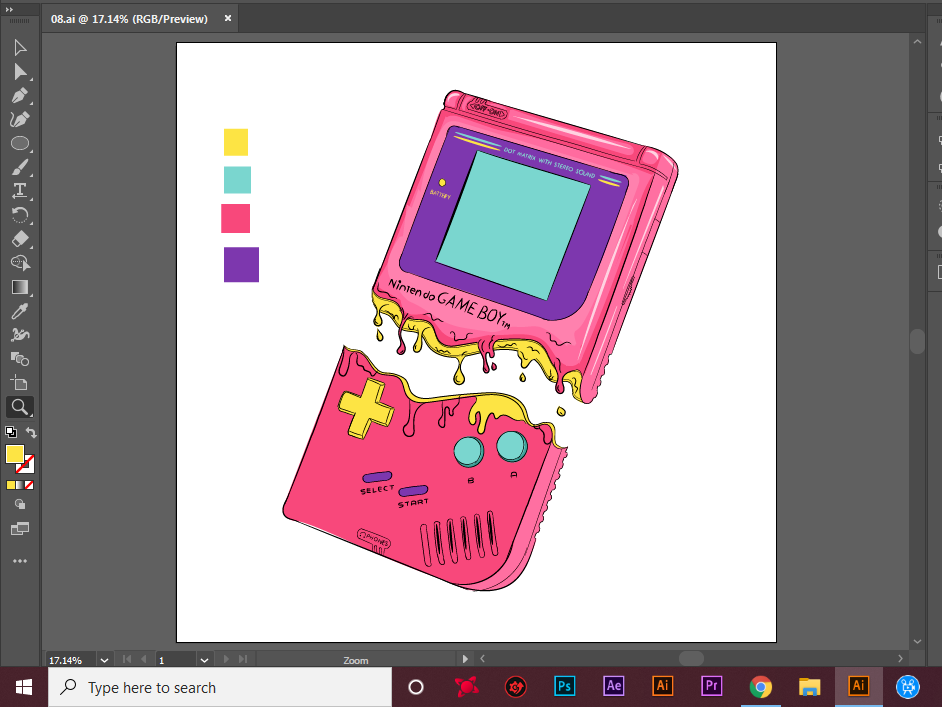Screen dimensions: 942x707
Task: Select the Eyedropper tool
Action: coord(20,311)
